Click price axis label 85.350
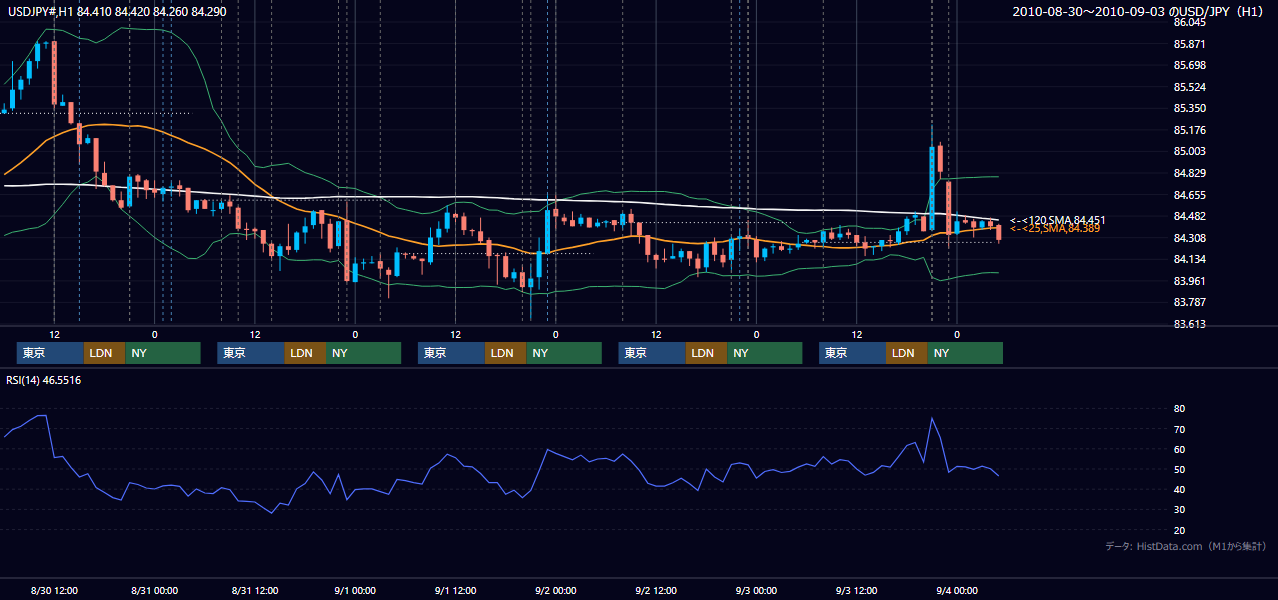This screenshot has width=1278, height=600. pyautogui.click(x=1189, y=108)
